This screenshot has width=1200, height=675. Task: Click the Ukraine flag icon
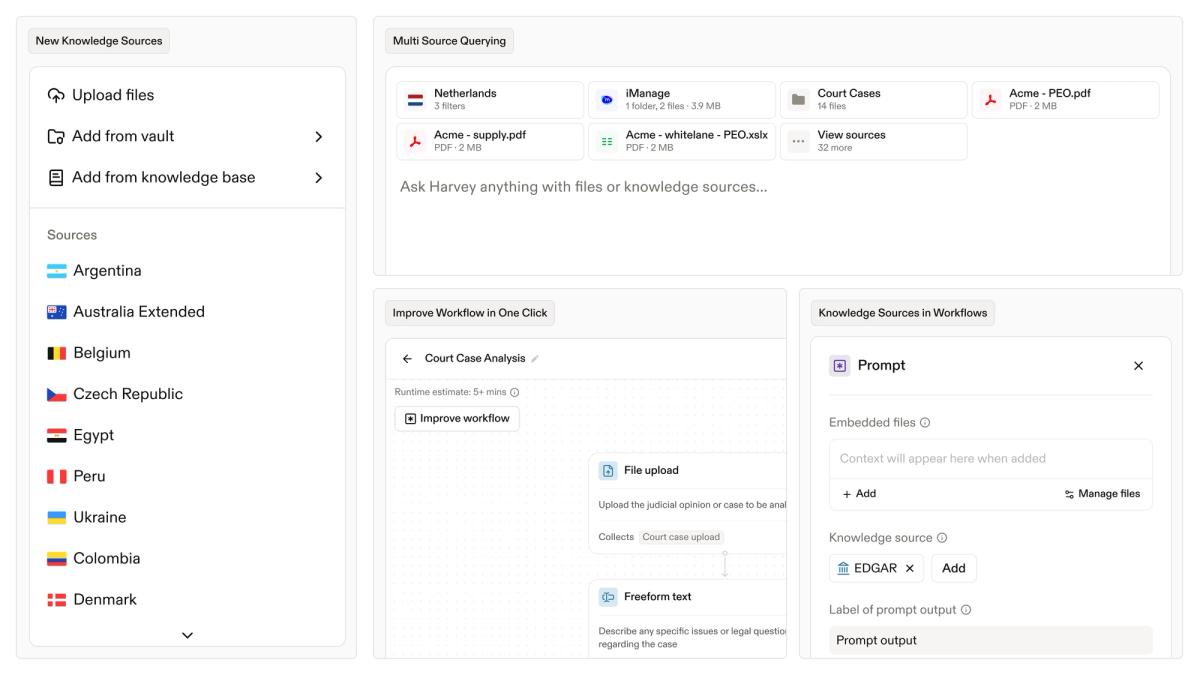[57, 517]
